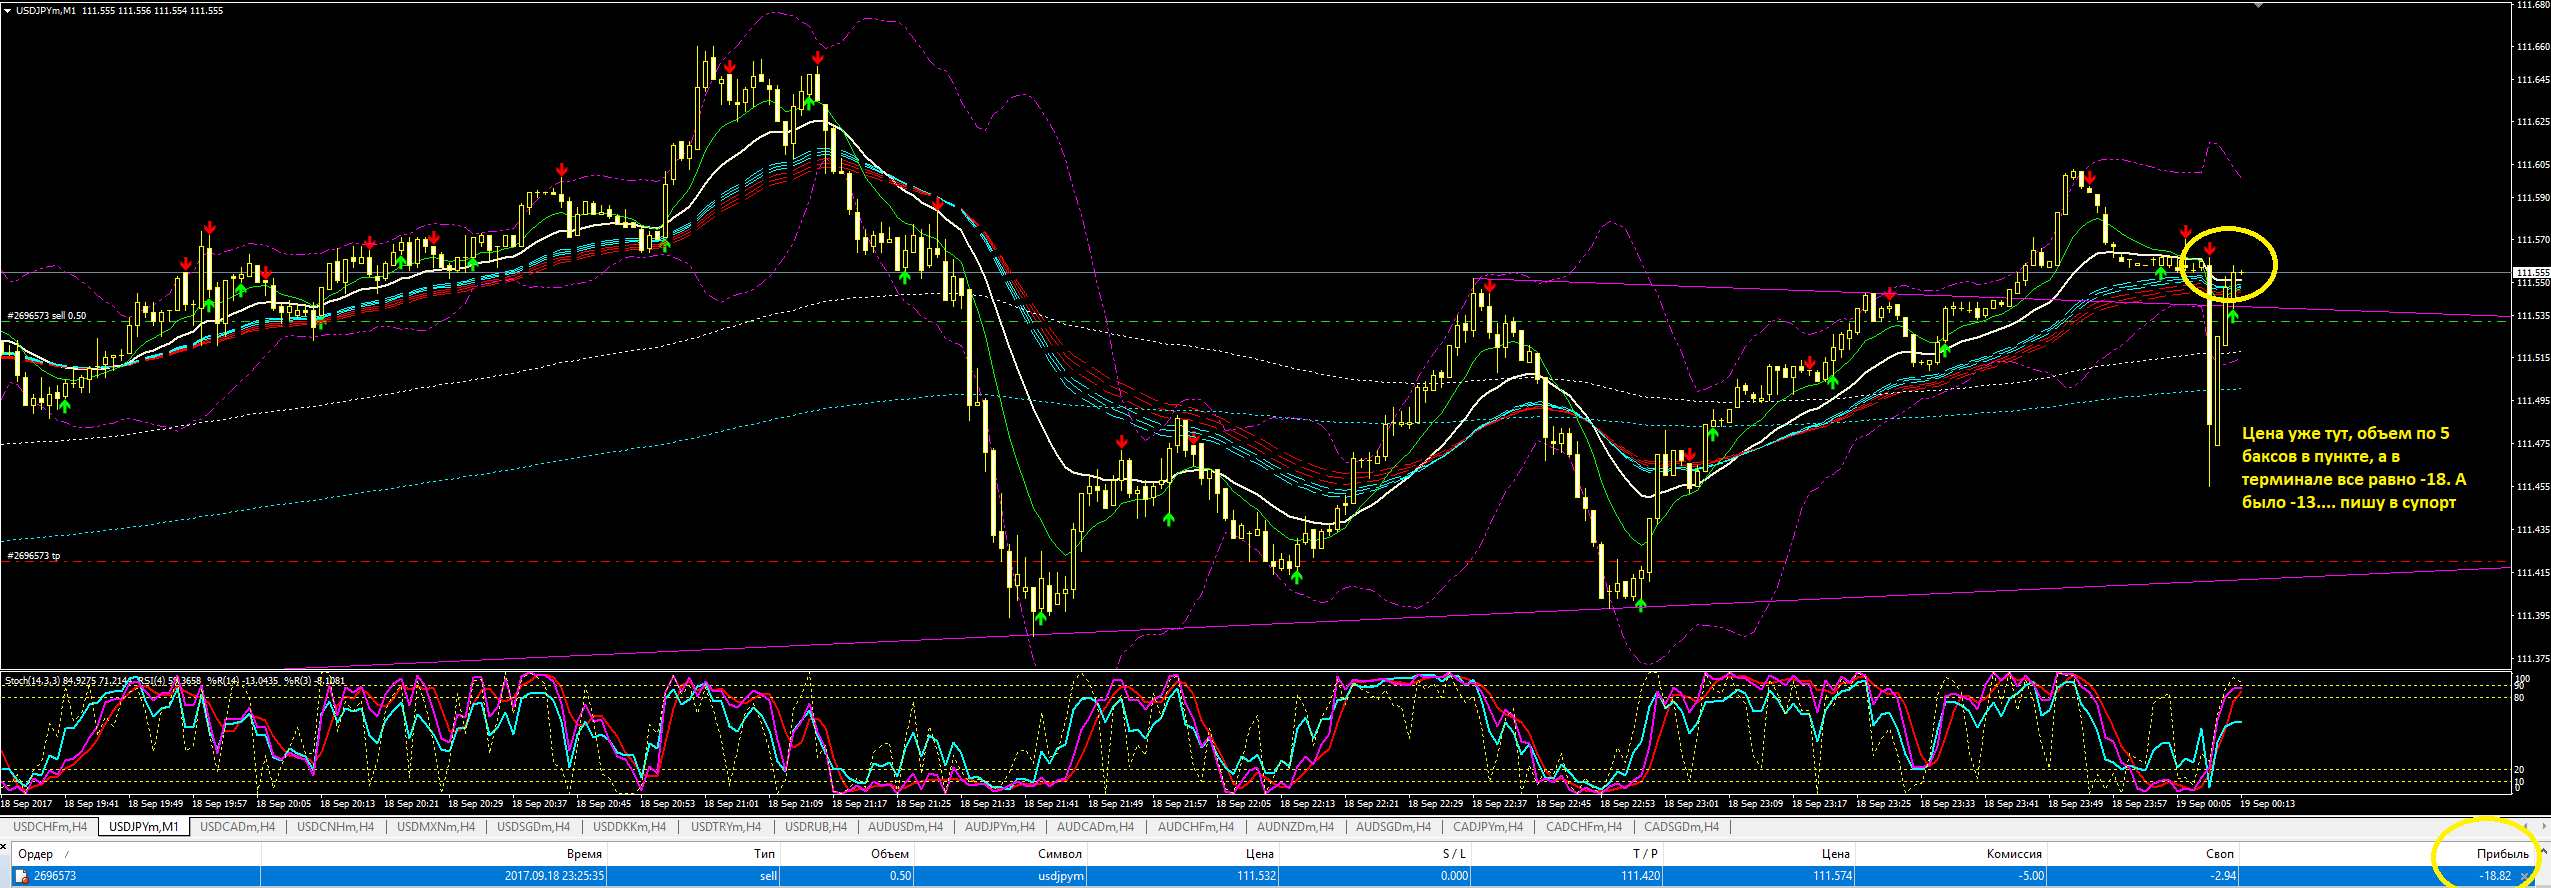
Task: Switch to the CADCHFm,H4 tab
Action: coord(1583,827)
